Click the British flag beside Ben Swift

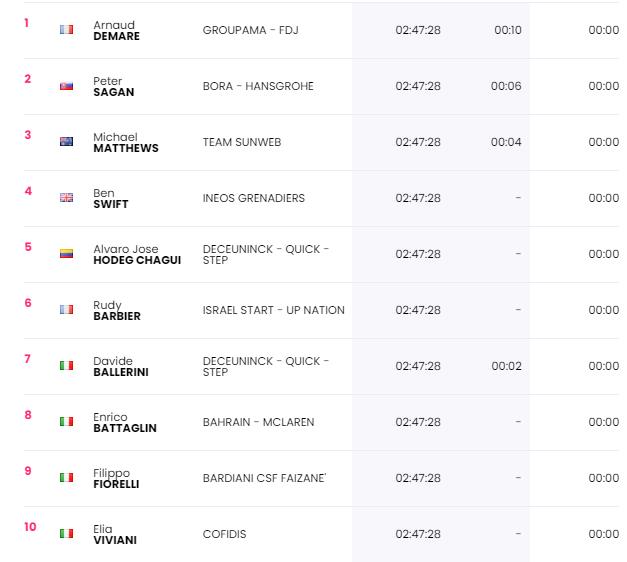(66, 198)
